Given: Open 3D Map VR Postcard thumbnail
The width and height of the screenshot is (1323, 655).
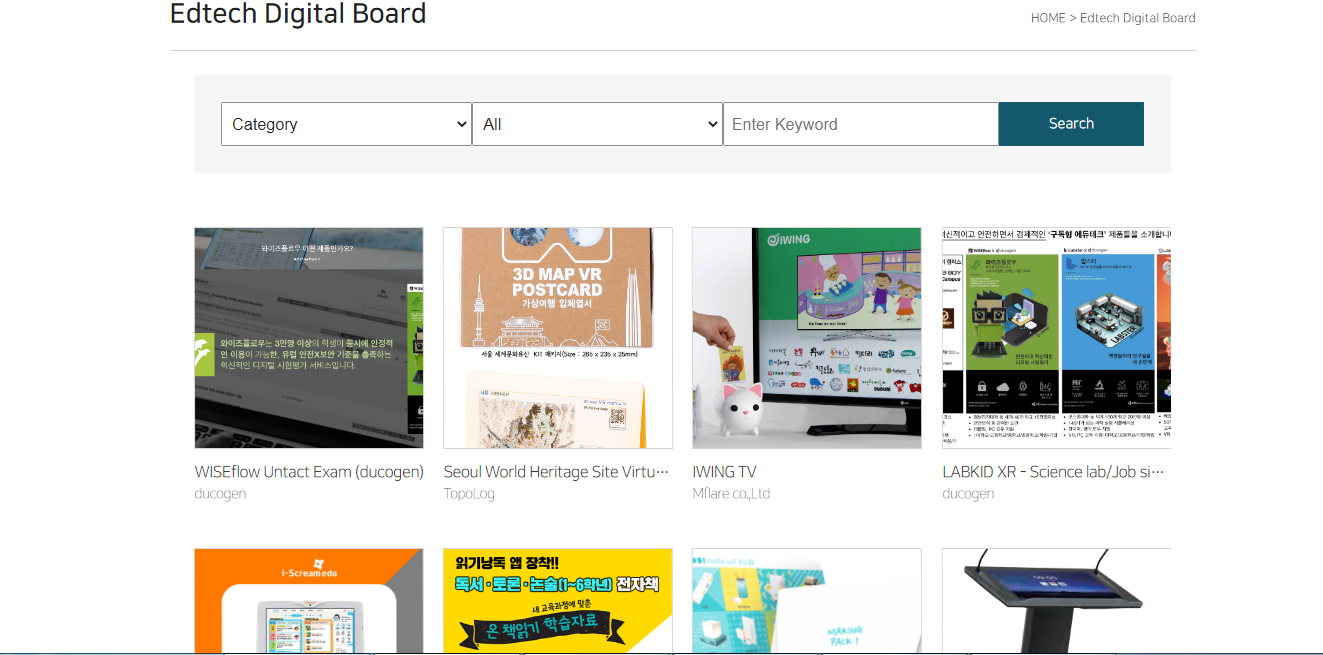Looking at the screenshot, I should tap(558, 338).
